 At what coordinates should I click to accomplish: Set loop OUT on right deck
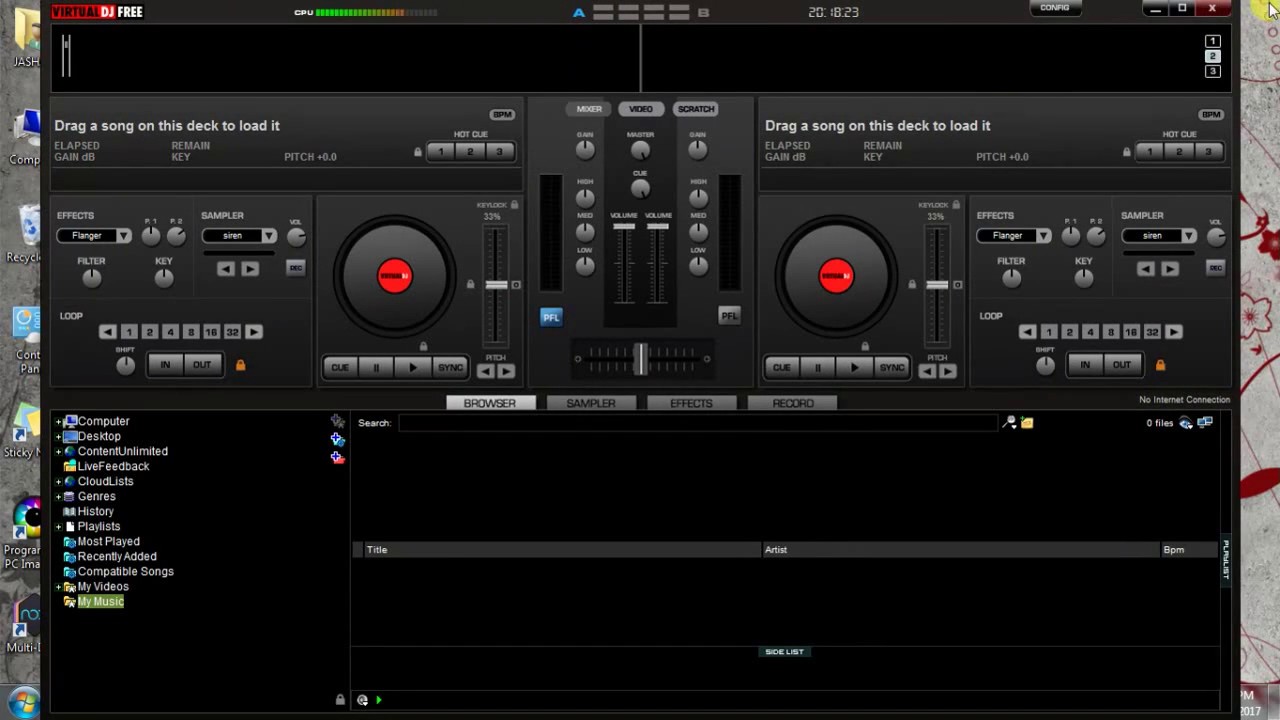tap(1122, 365)
